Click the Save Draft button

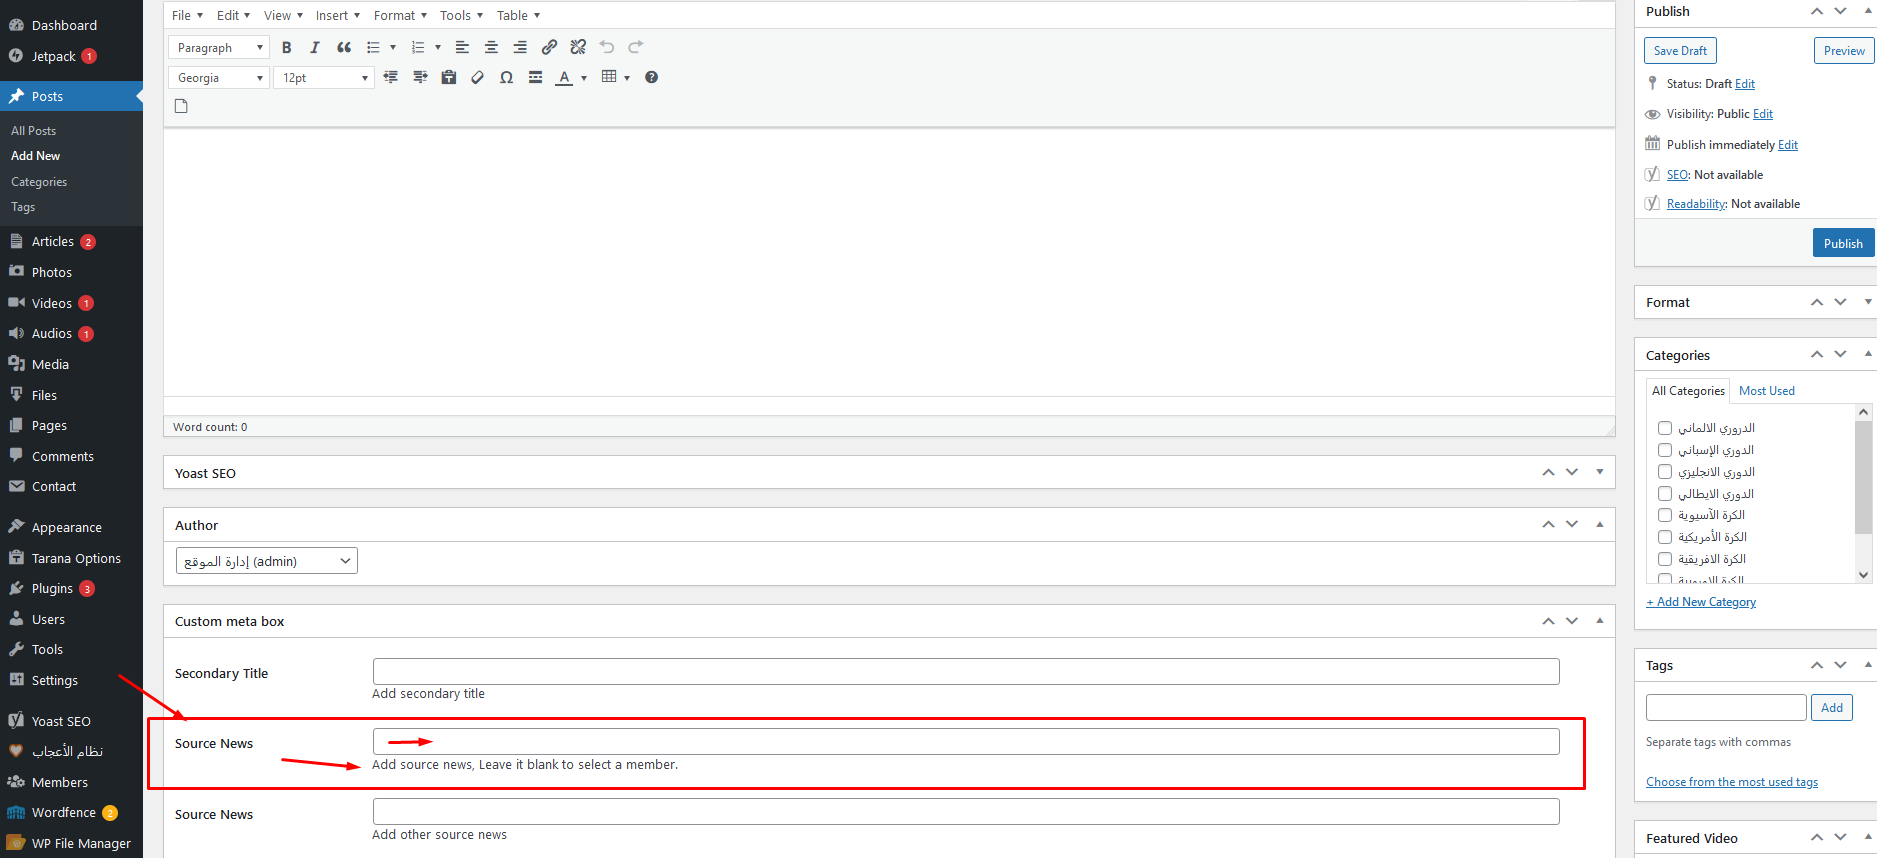(1679, 51)
